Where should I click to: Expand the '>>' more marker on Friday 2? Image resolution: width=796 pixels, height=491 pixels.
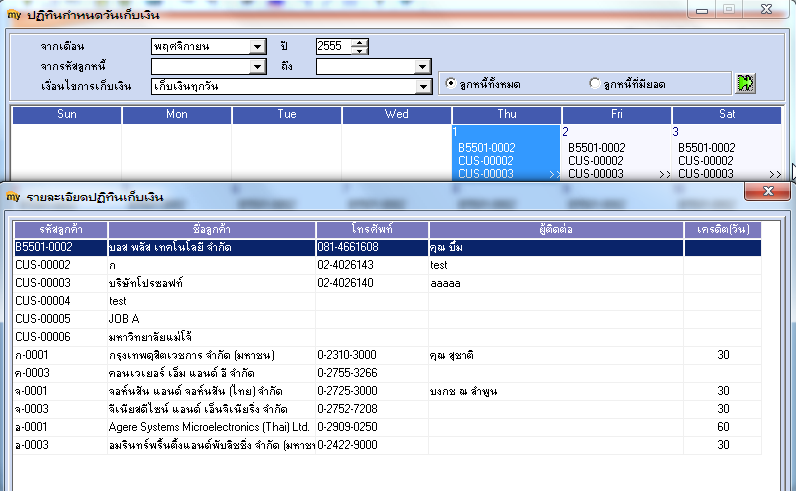665,174
